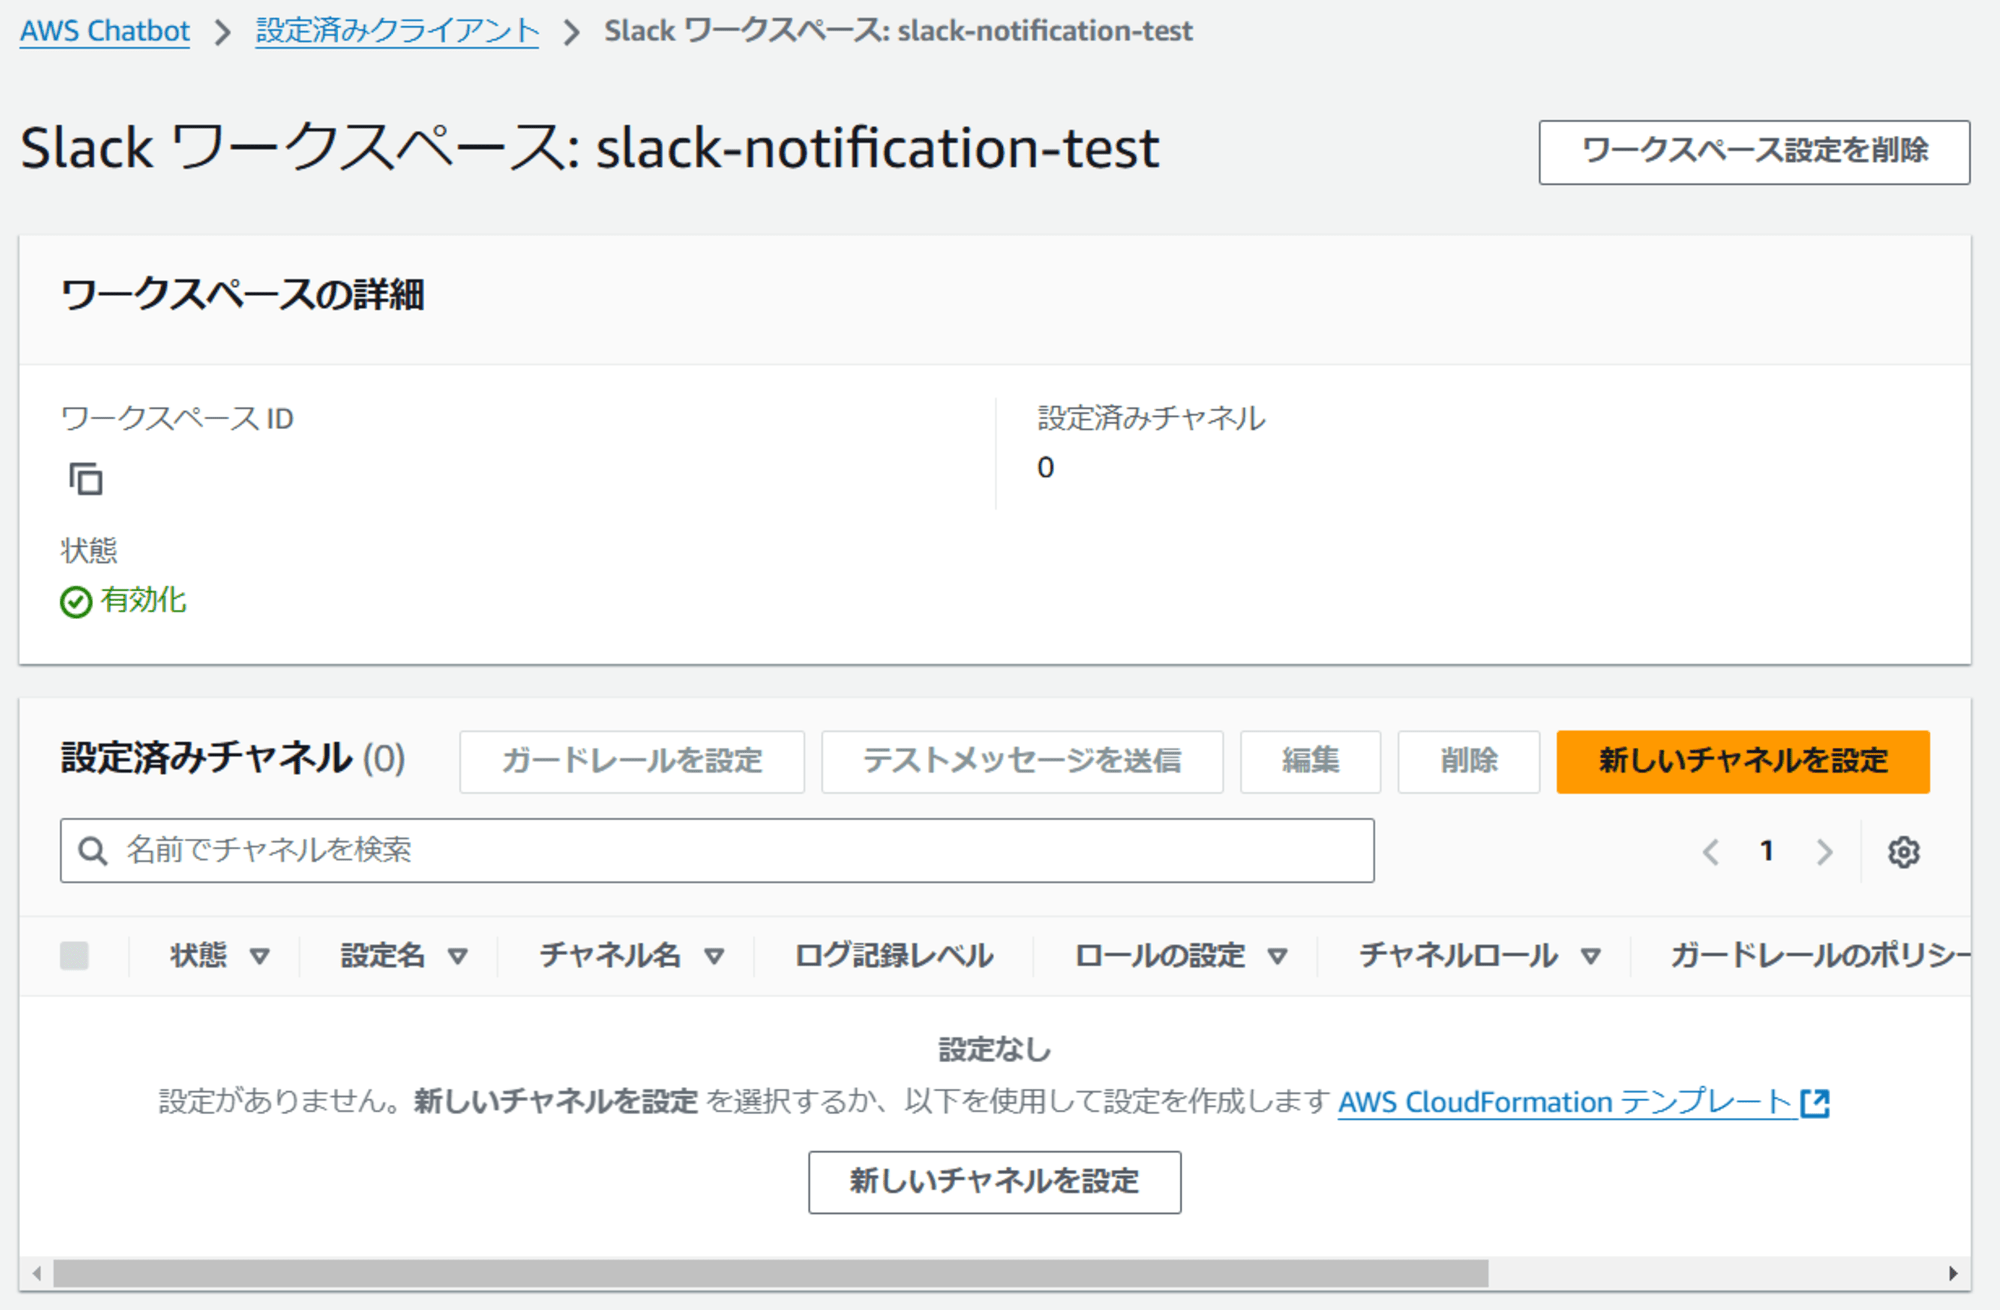
Task: Sort by ロールの設定 column
Action: [x=1277, y=957]
